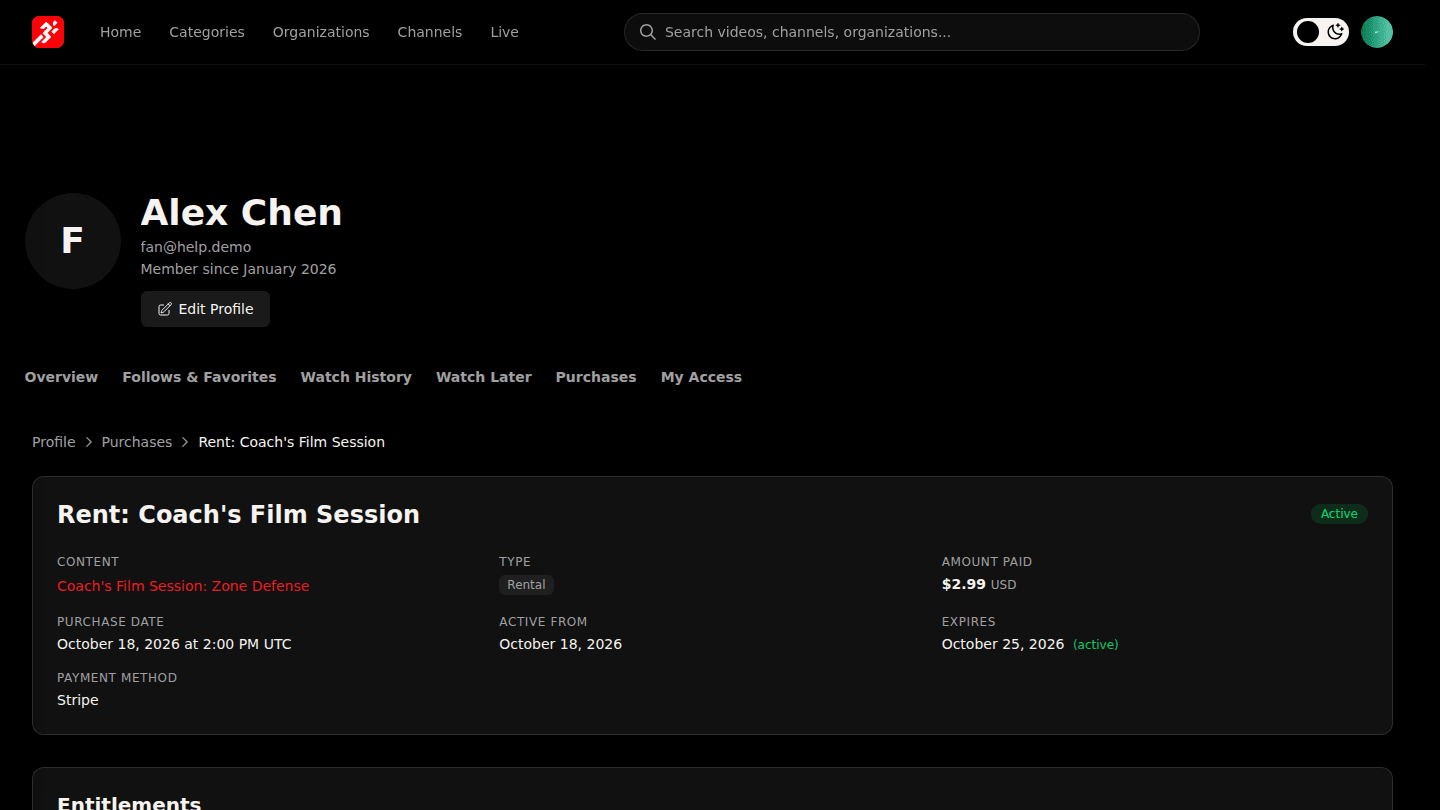Click the large F profile avatar
1440x810 pixels.
tap(73, 241)
